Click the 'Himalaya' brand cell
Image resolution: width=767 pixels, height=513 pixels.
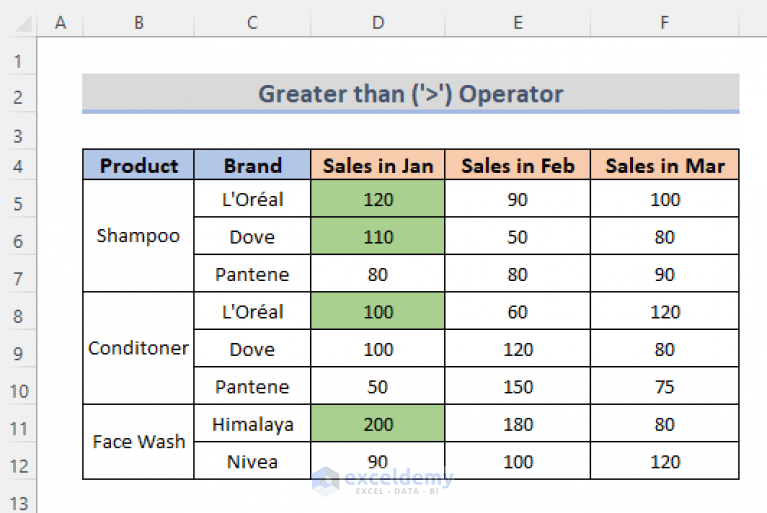coord(252,424)
